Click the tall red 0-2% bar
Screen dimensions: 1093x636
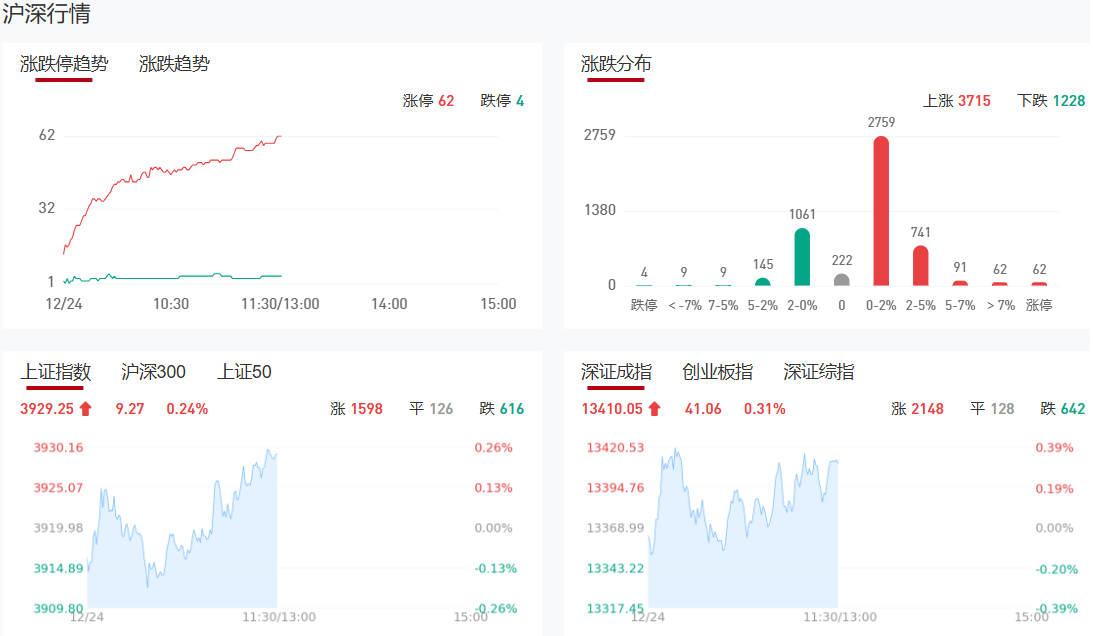coord(881,210)
